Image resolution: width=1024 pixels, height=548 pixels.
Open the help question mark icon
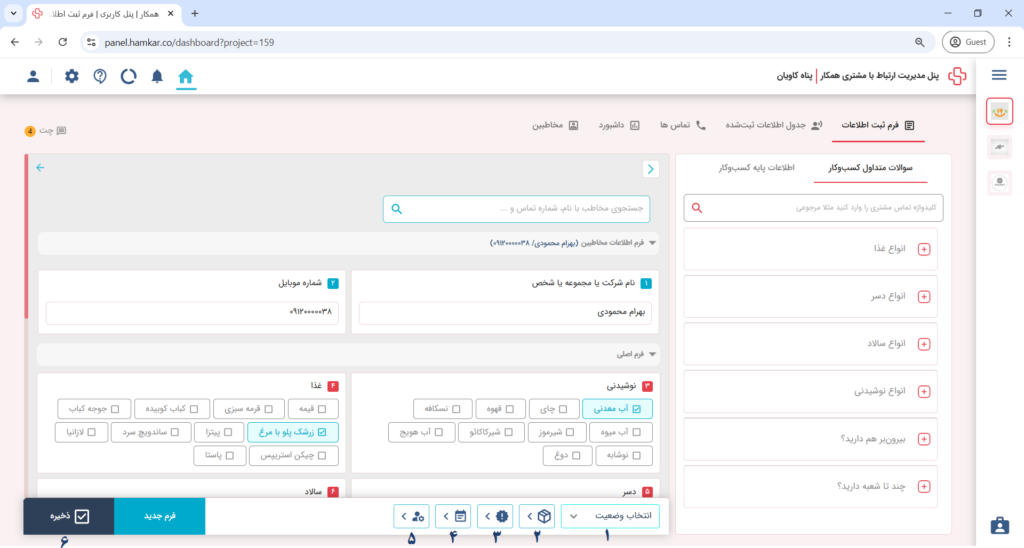[100, 76]
